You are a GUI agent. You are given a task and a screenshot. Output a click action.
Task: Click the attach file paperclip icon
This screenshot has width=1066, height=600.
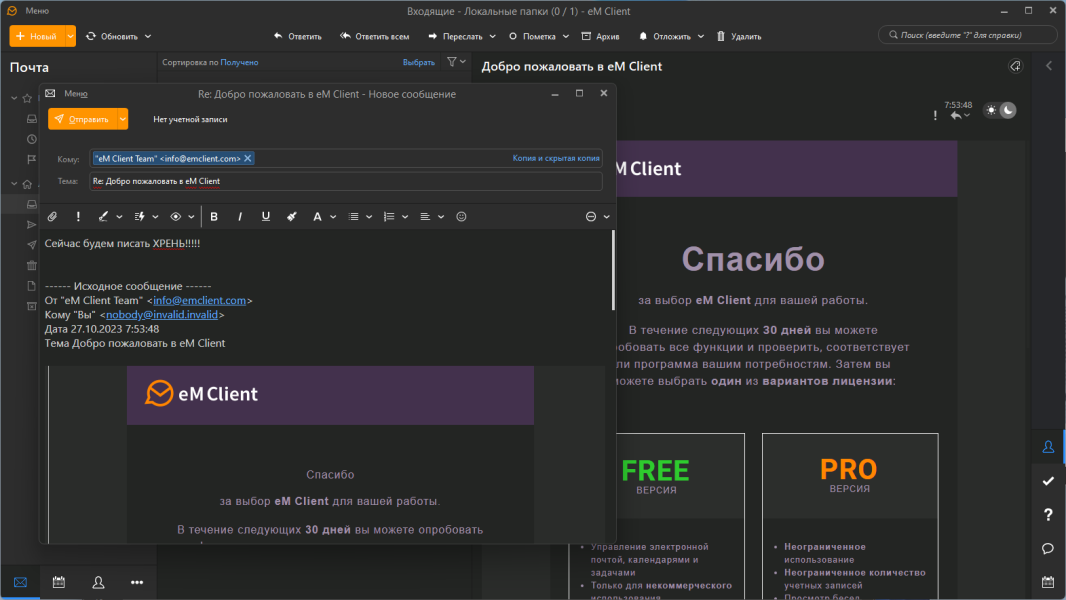tap(52, 217)
